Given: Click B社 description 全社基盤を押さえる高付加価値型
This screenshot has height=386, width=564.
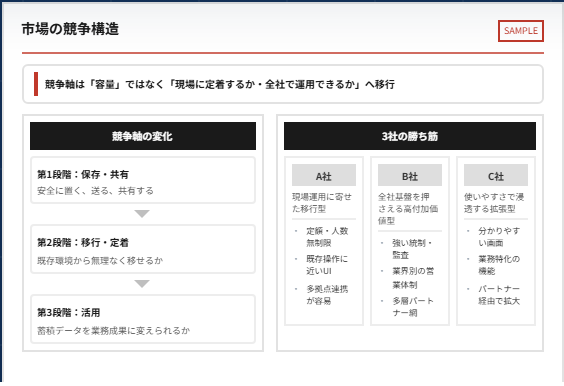Looking at the screenshot, I should click(408, 209).
